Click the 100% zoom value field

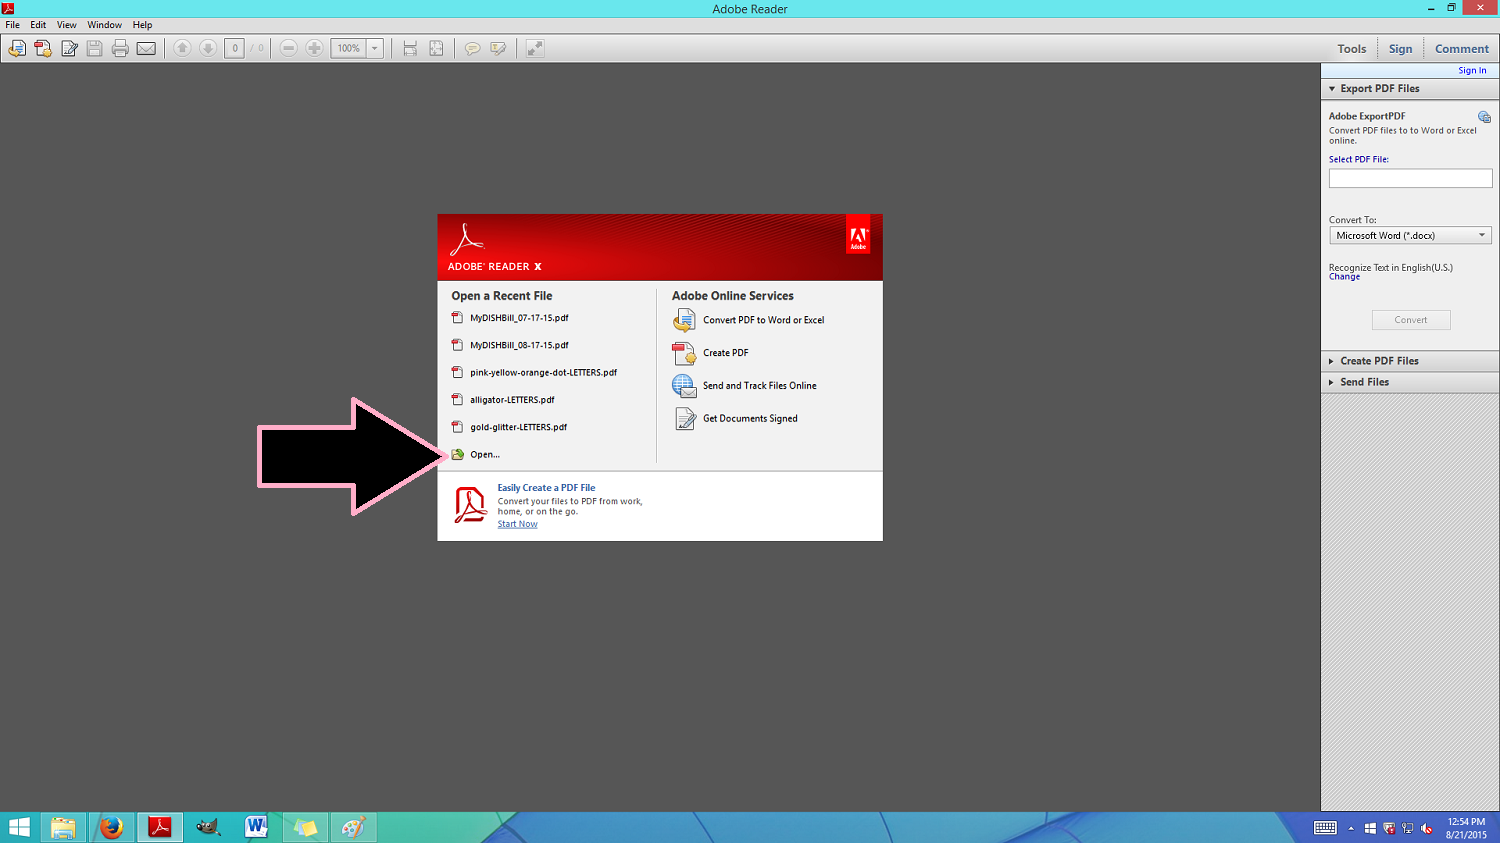point(349,48)
